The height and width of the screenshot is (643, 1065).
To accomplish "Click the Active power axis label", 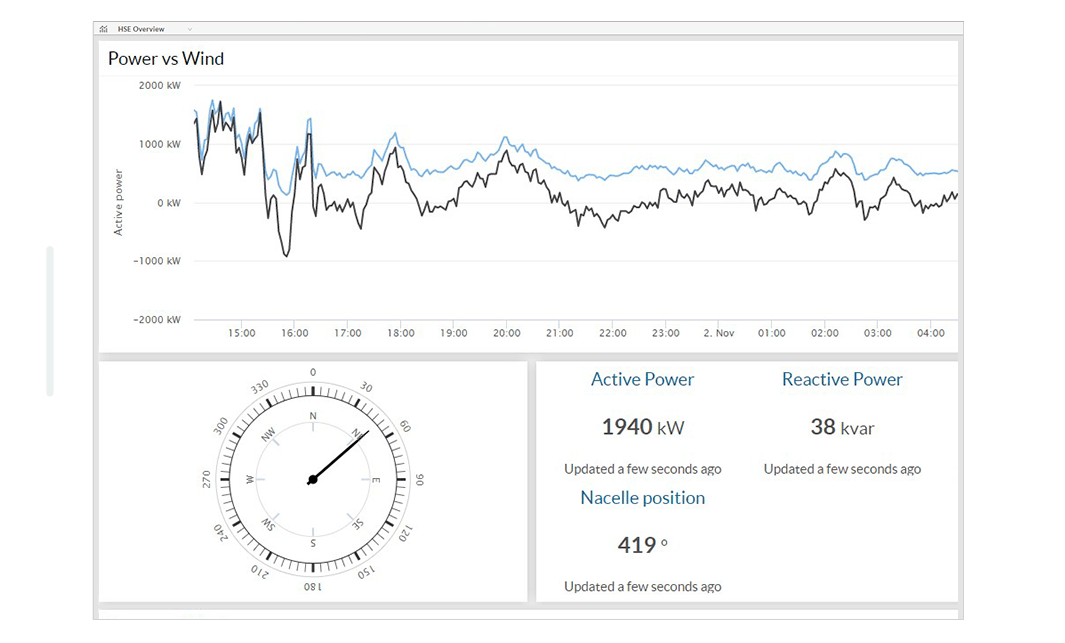I will pyautogui.click(x=118, y=202).
